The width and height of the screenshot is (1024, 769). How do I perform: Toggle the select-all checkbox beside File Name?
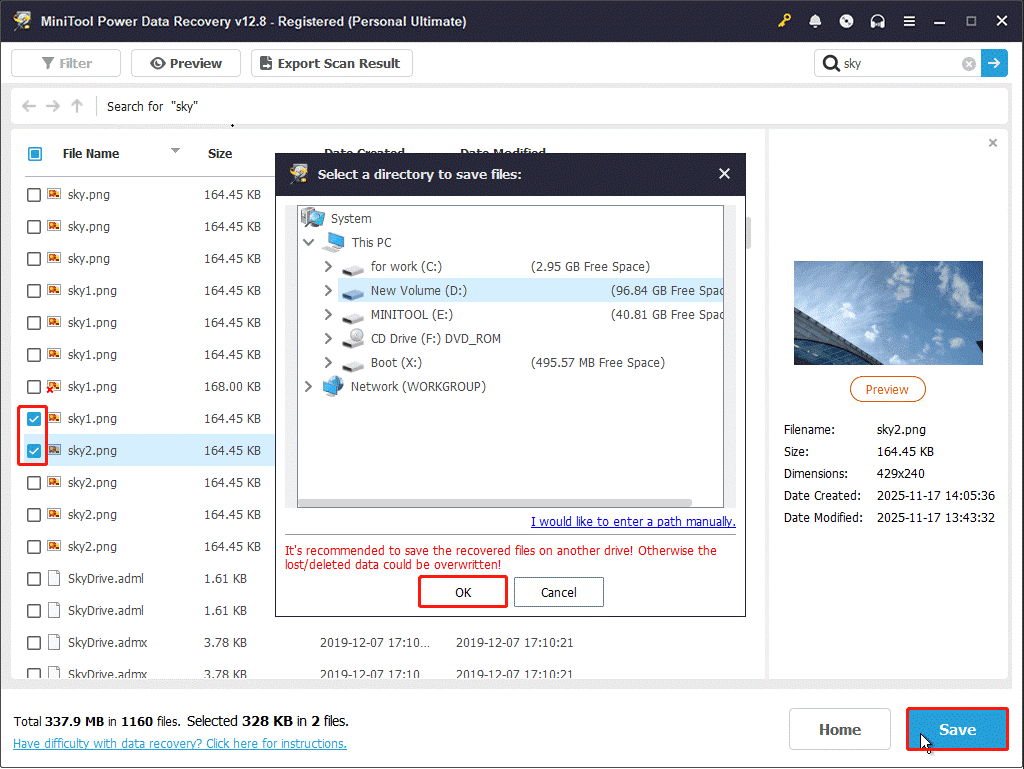click(34, 153)
